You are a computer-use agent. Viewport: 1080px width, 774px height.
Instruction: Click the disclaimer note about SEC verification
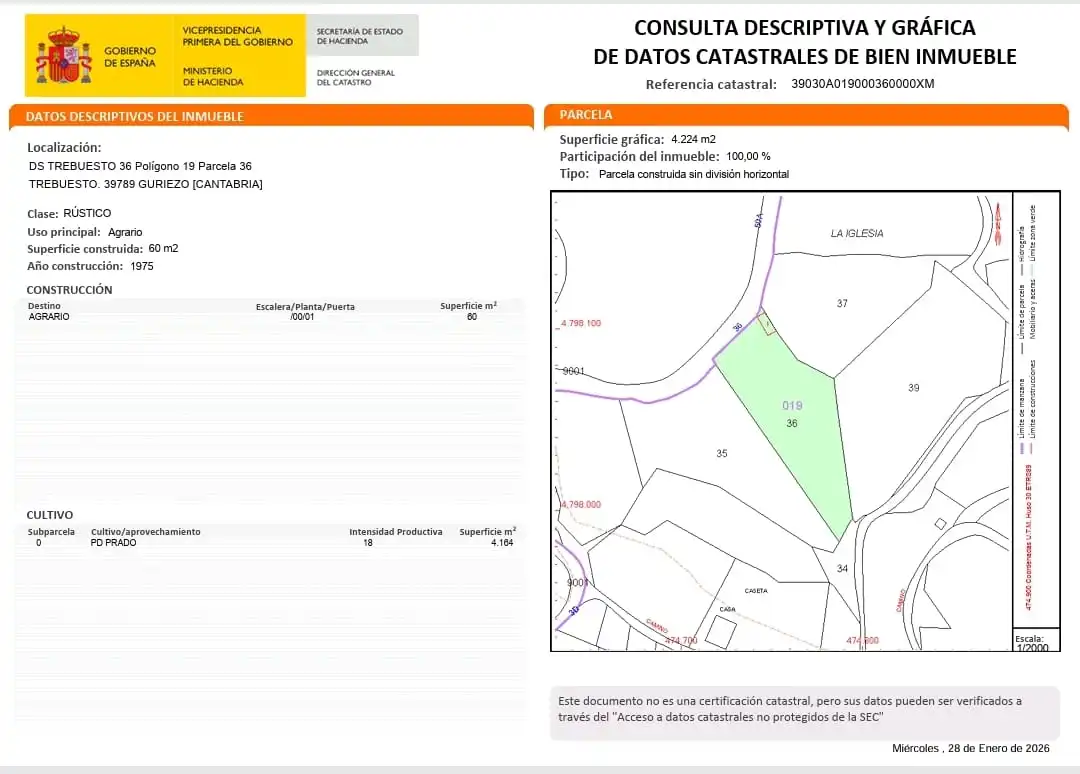(804, 712)
